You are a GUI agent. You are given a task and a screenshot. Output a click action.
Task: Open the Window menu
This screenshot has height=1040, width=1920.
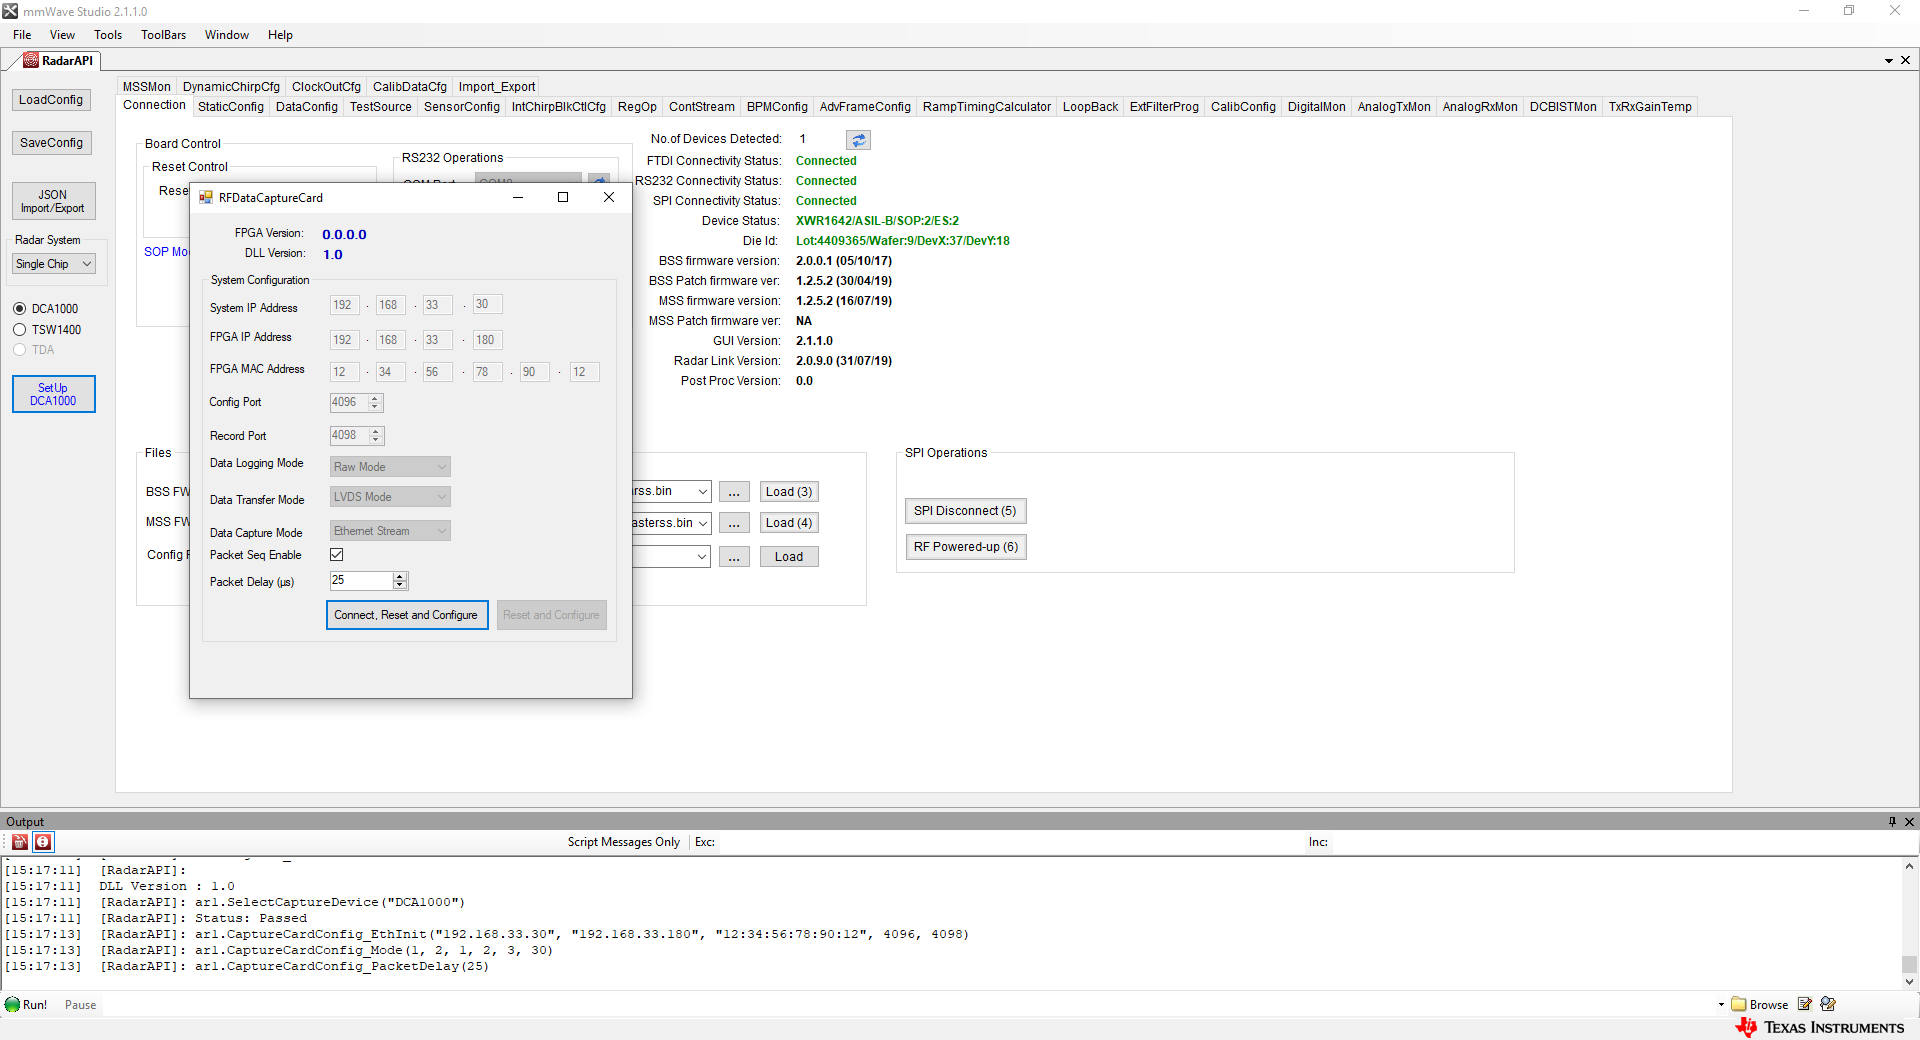pos(227,35)
